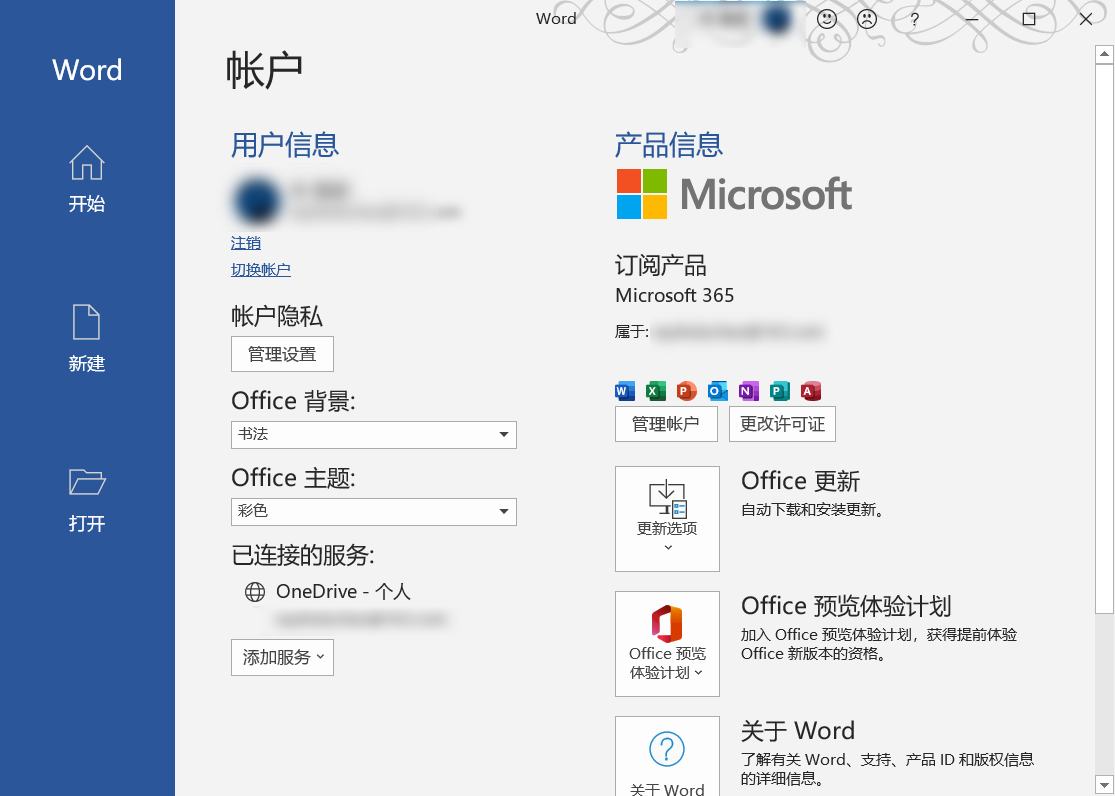
Task: Click the 已连接的服务 heading
Action: pyautogui.click(x=303, y=555)
